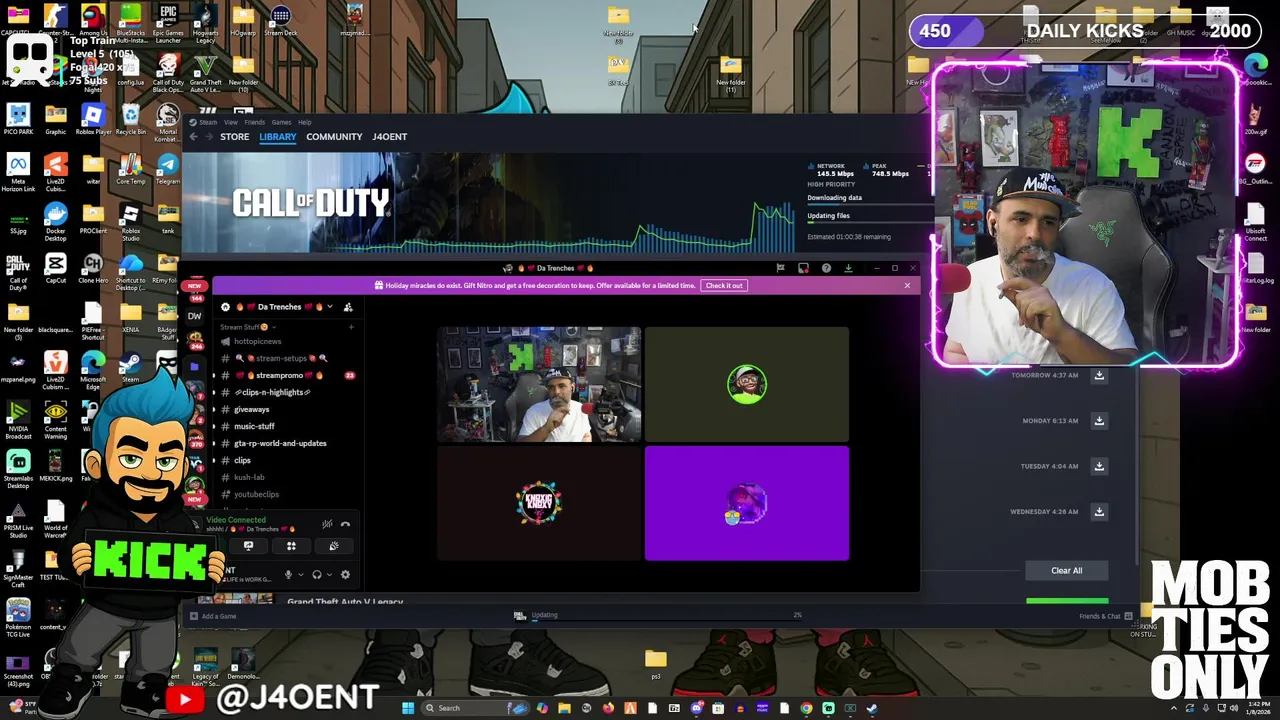Click invite people icon in Da Trenches header

tap(348, 307)
